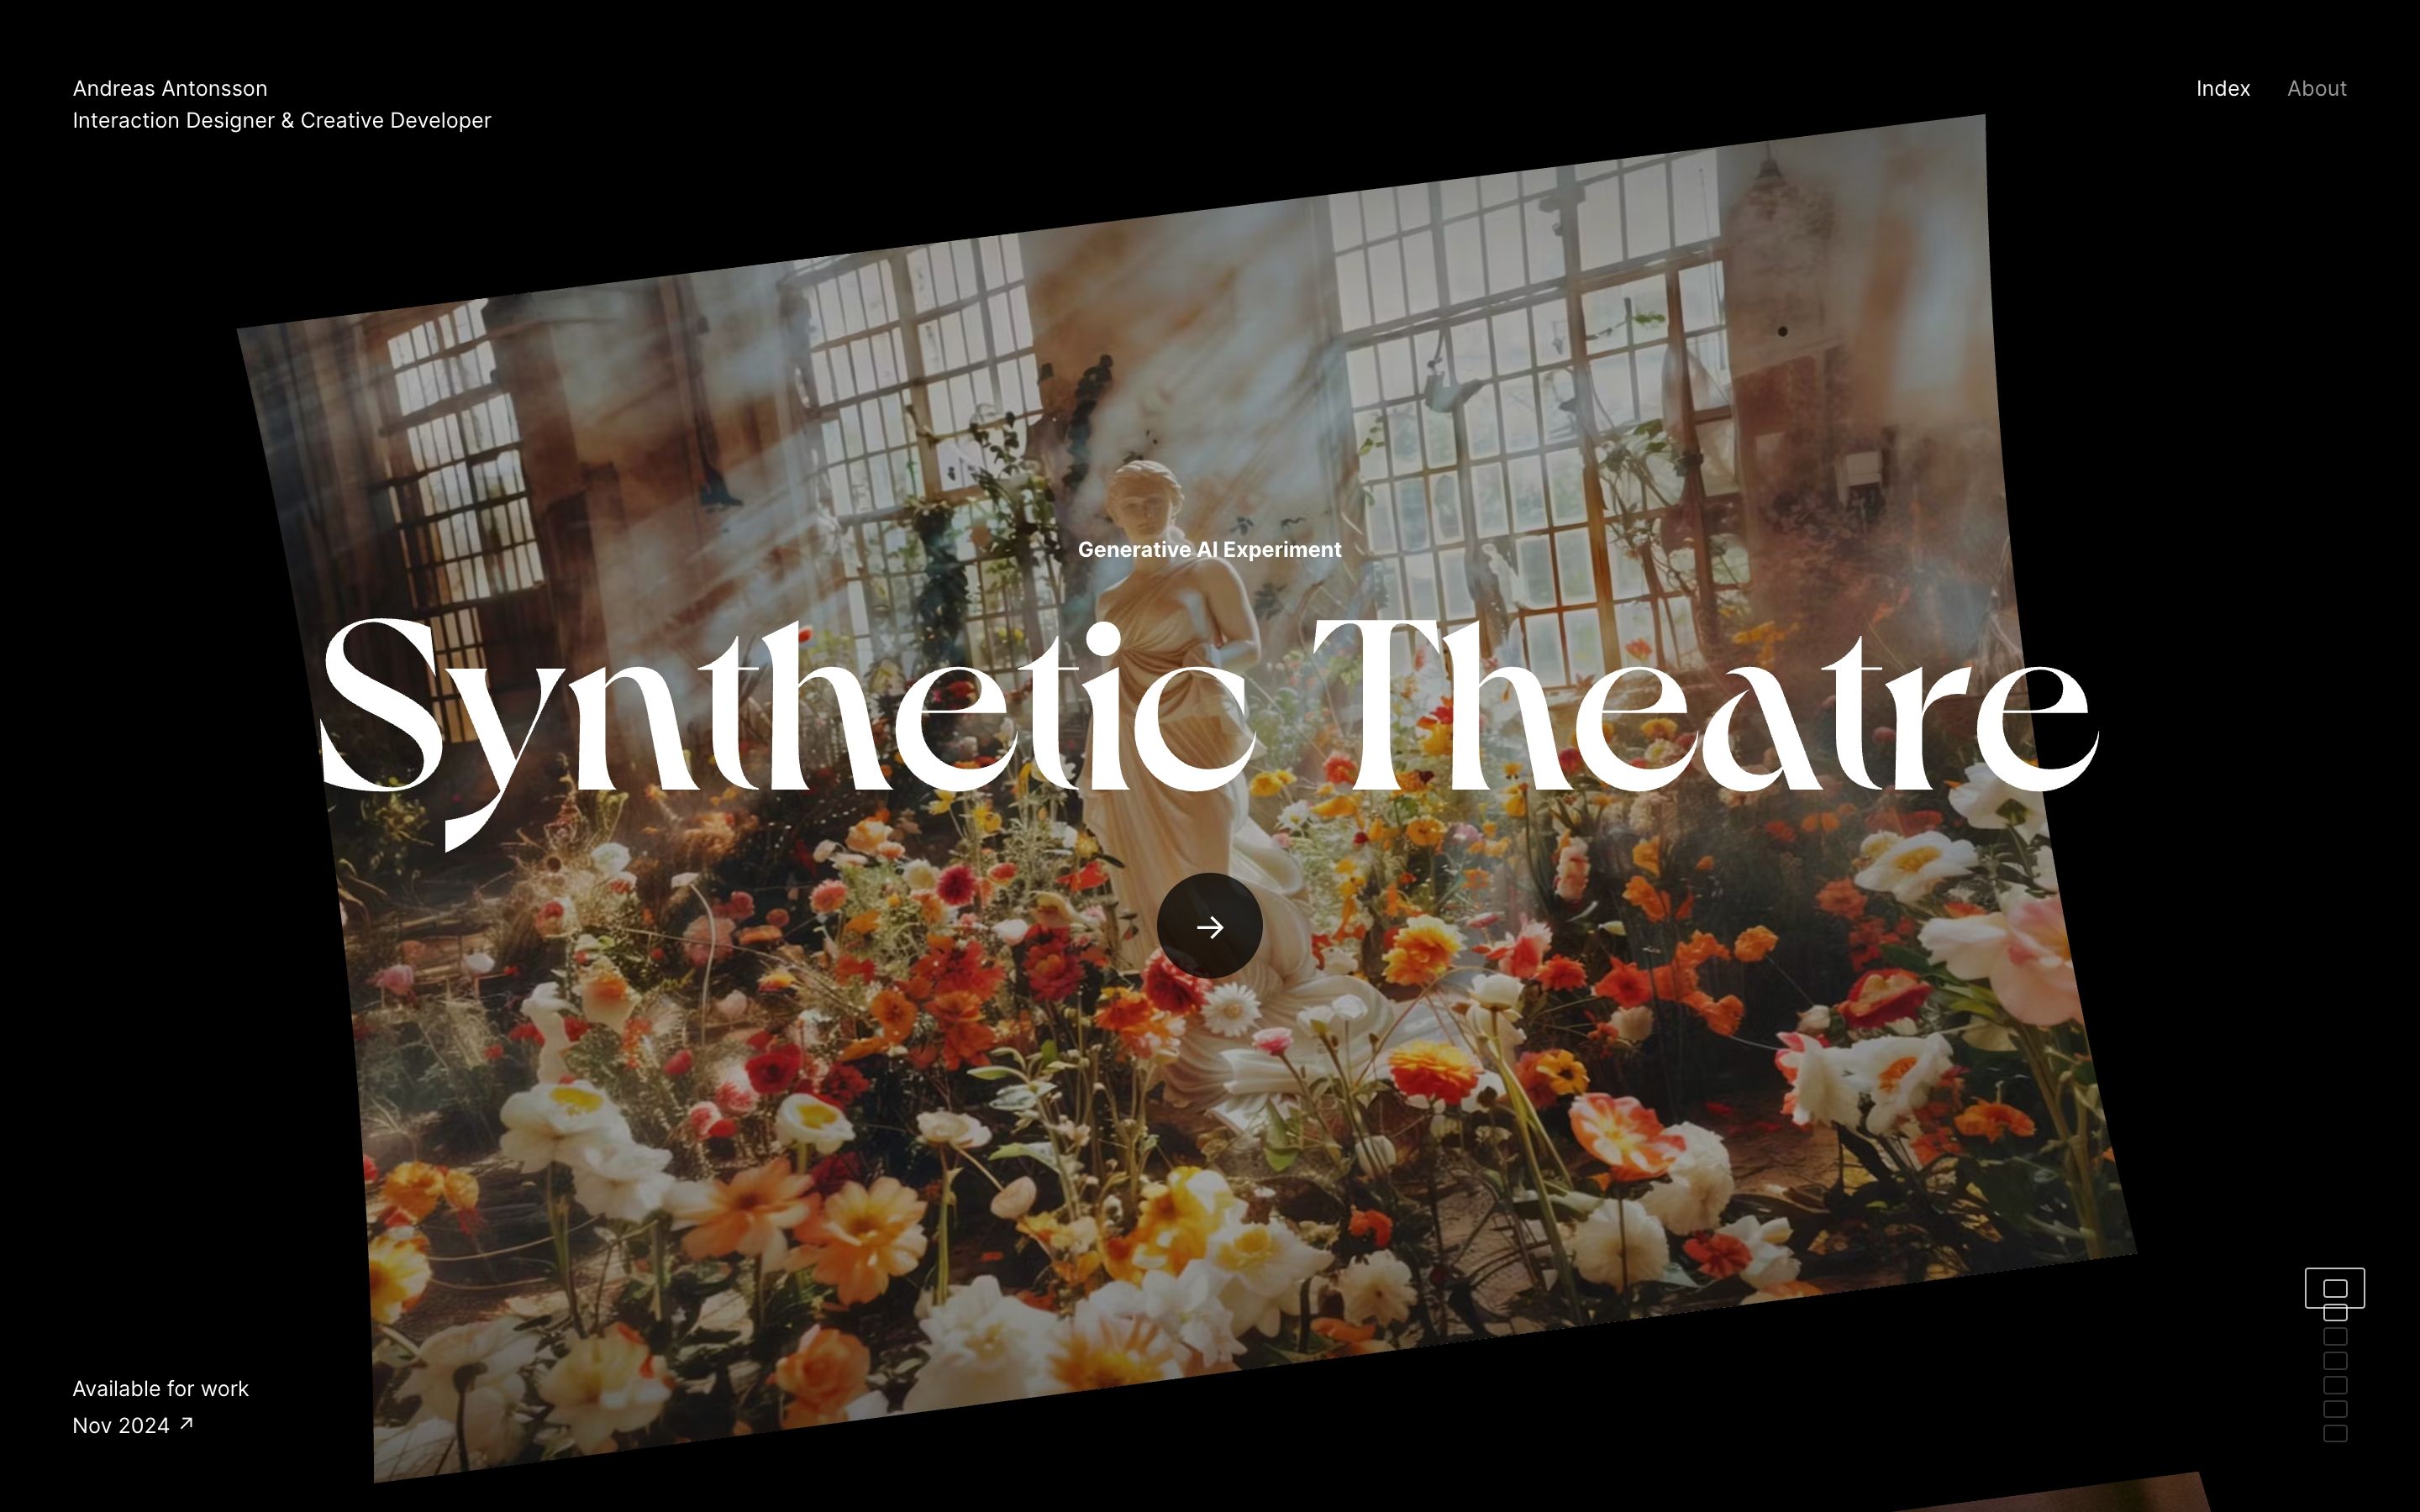Click the Nov 2024 availability link

coord(121,1425)
